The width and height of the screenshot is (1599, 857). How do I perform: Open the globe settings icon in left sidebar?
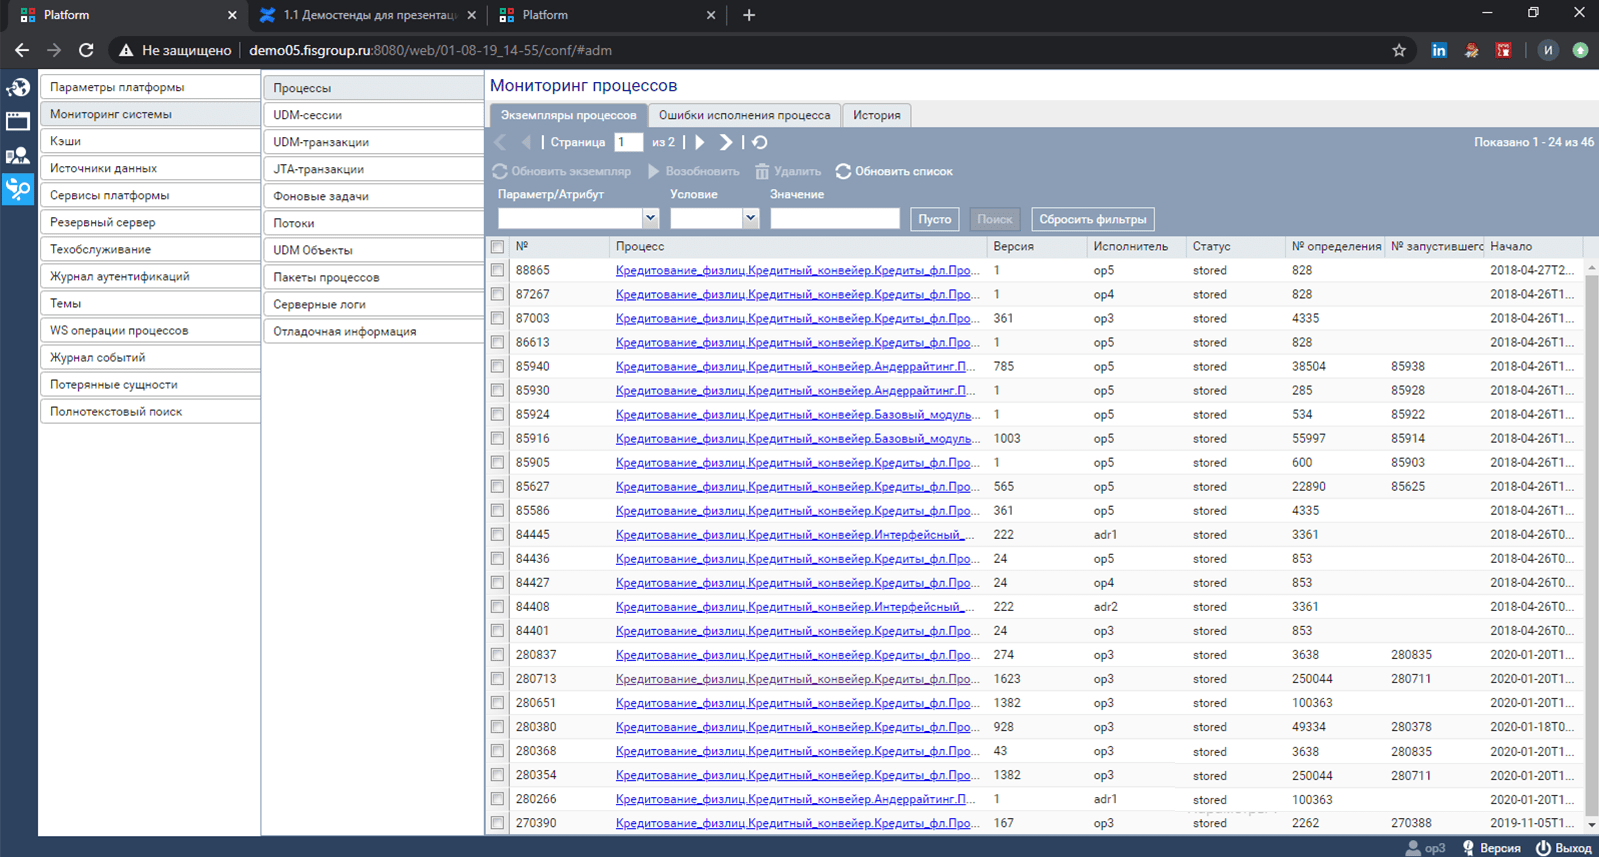pyautogui.click(x=18, y=88)
